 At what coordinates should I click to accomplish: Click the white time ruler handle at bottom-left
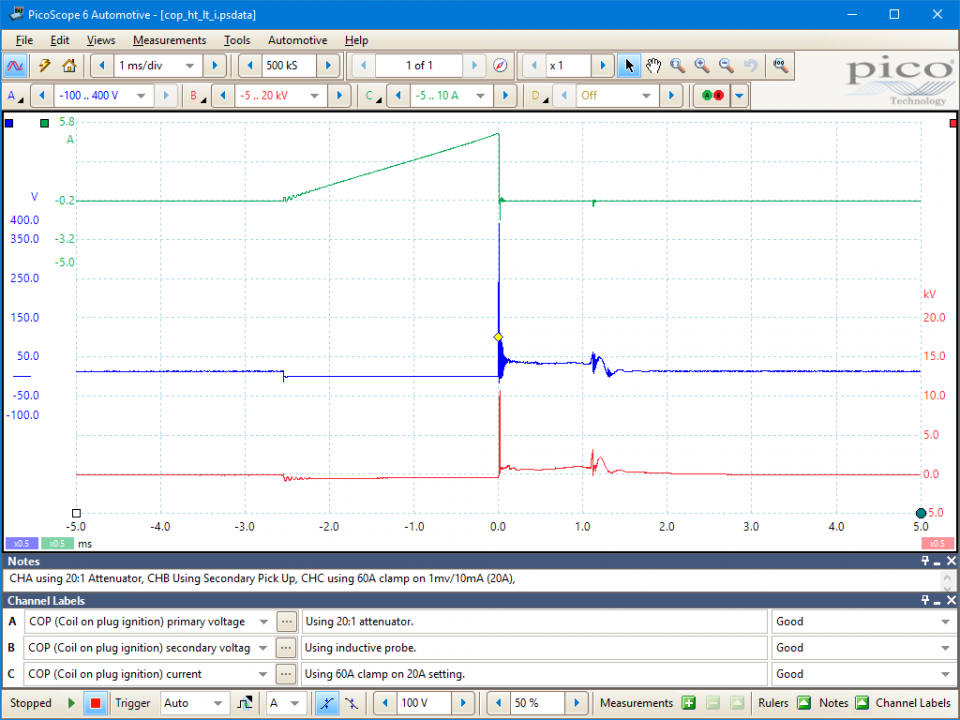pyautogui.click(x=77, y=513)
